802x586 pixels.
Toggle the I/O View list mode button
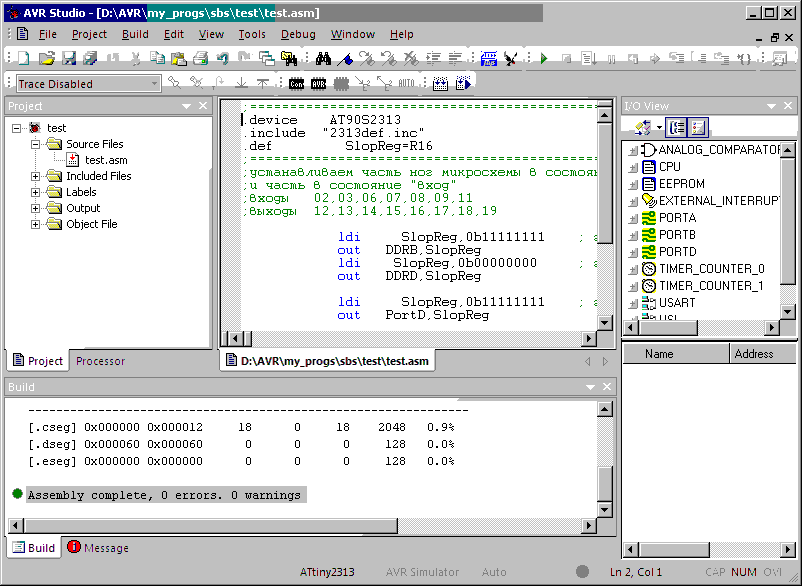click(x=698, y=127)
